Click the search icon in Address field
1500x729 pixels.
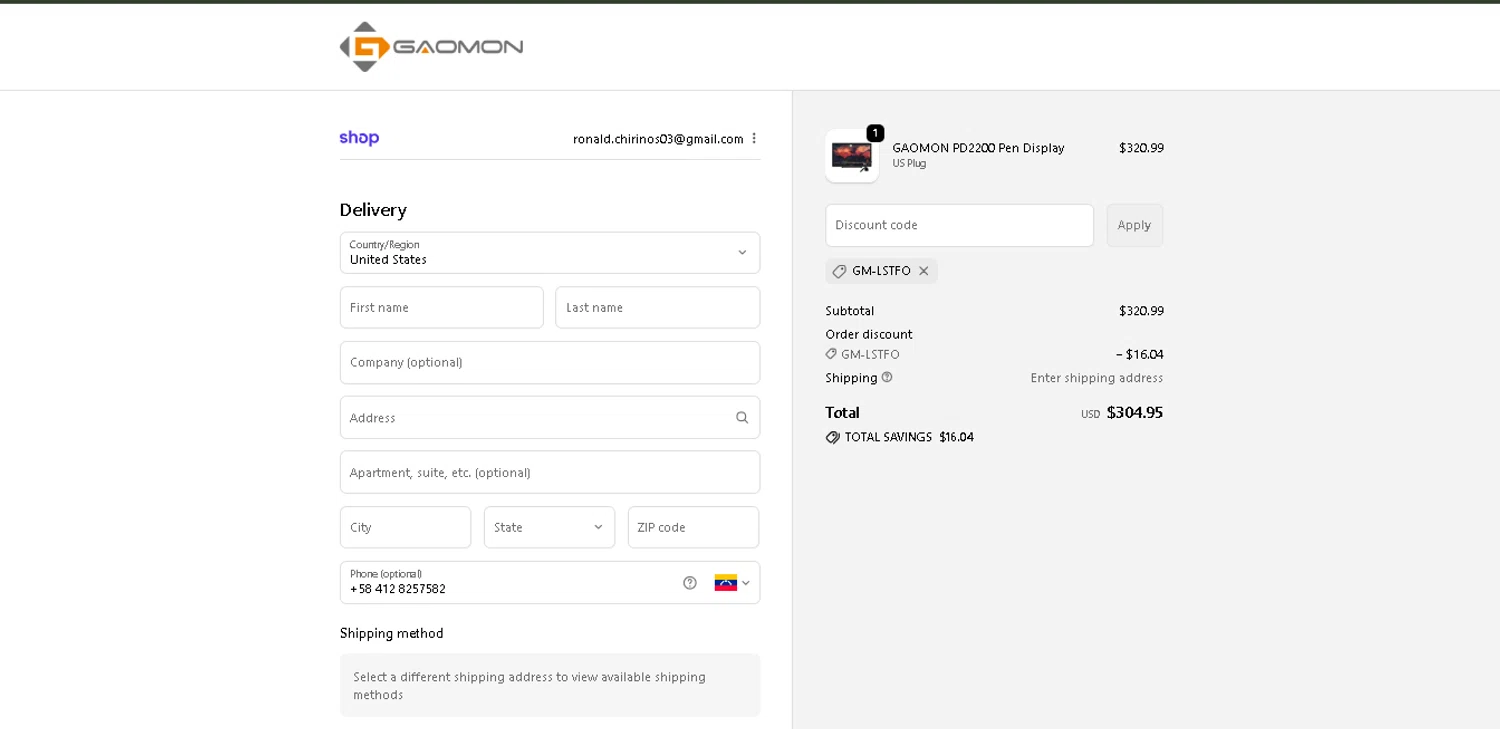click(x=742, y=418)
